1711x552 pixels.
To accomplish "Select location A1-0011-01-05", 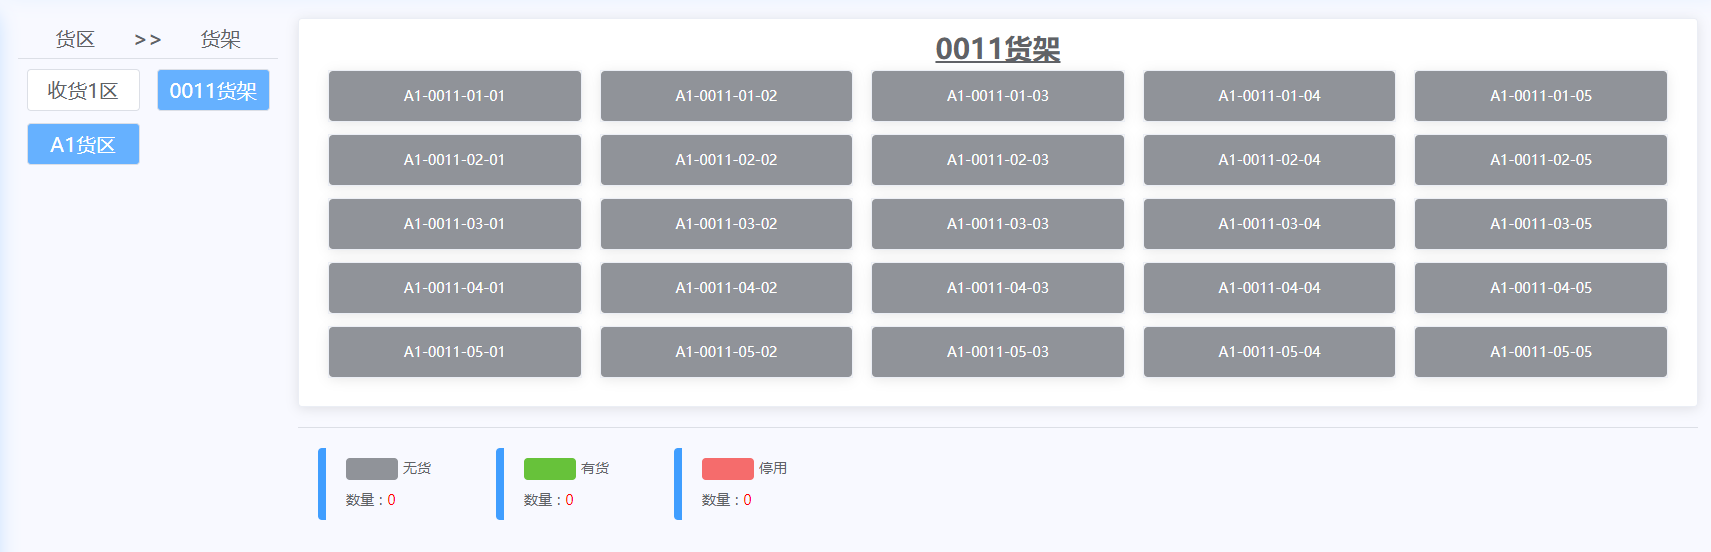I will (x=1540, y=96).
